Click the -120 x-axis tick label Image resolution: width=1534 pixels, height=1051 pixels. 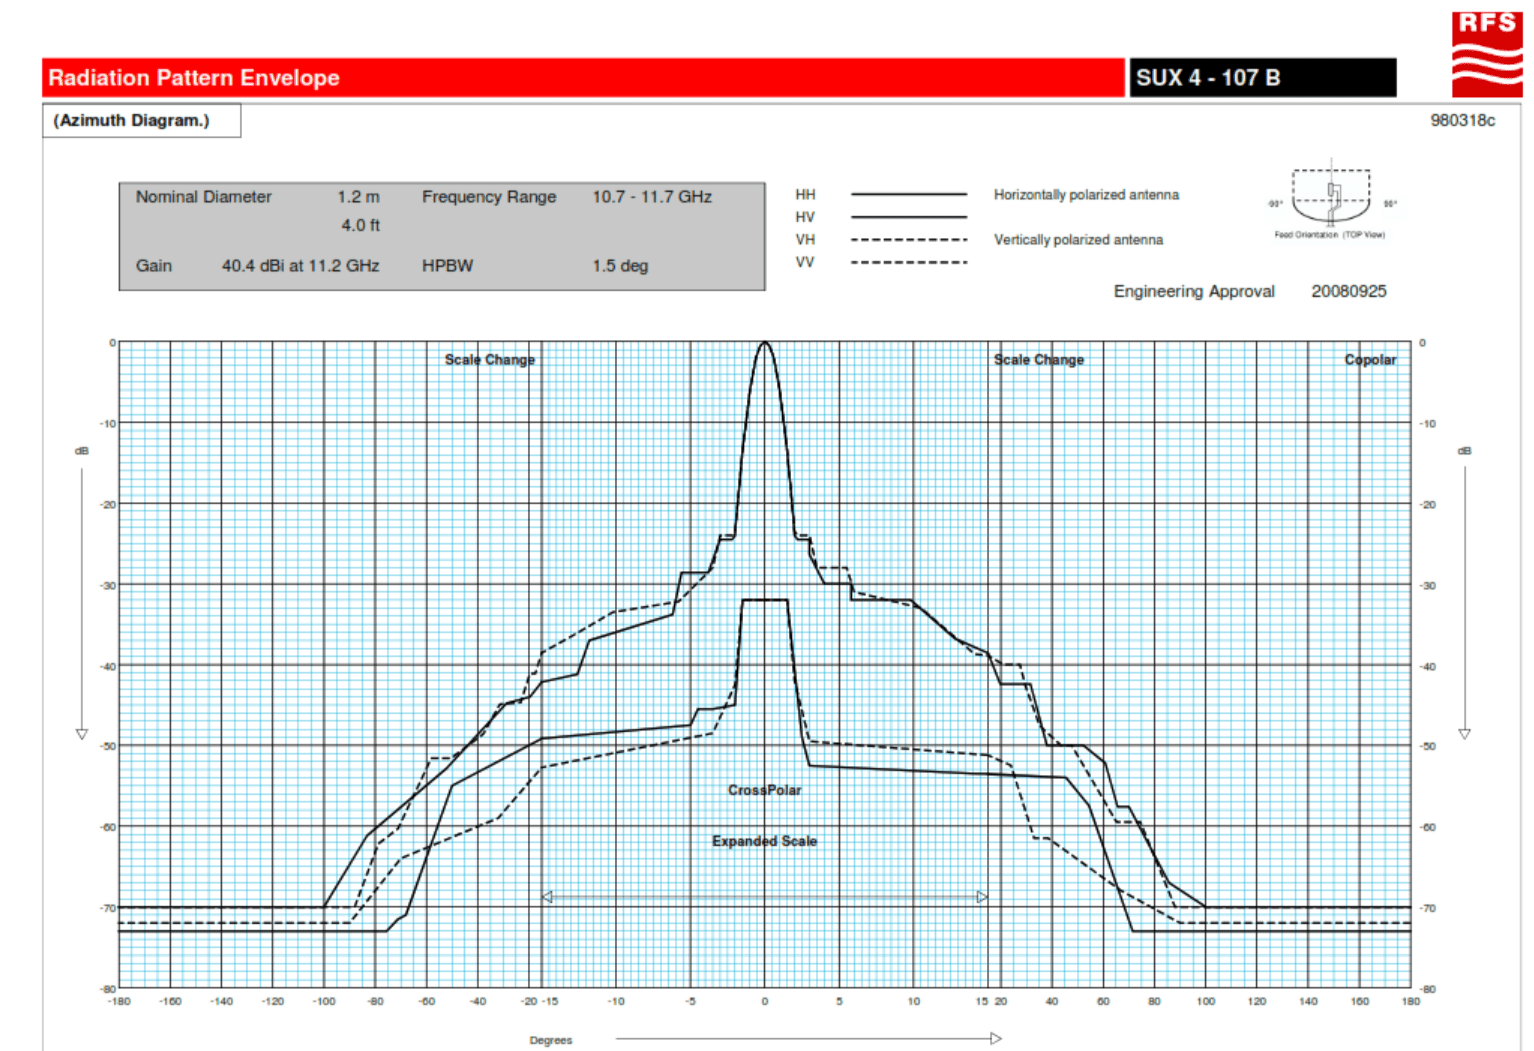pos(272,1001)
